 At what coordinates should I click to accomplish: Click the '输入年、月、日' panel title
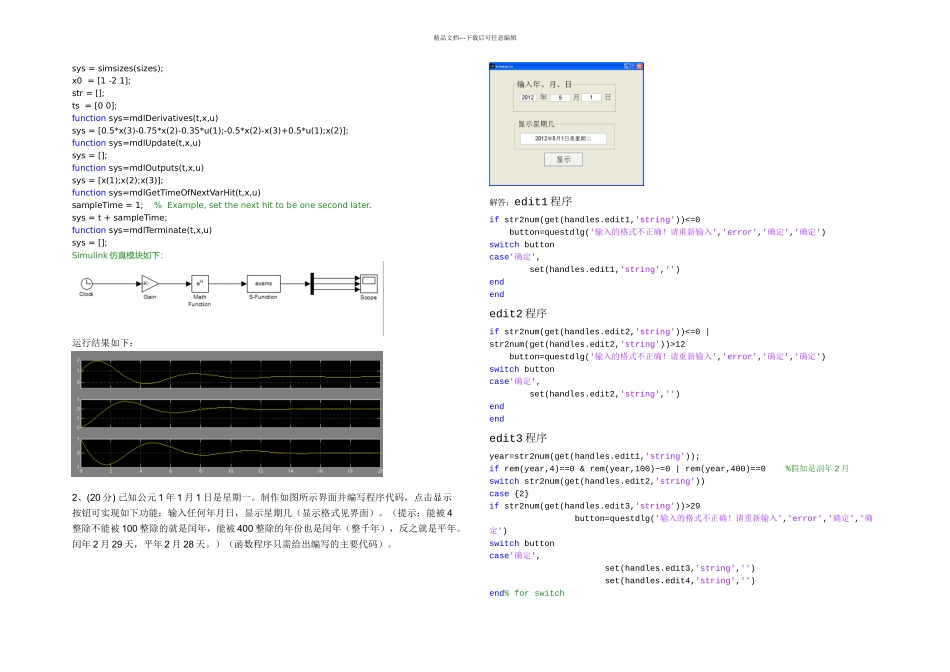pyautogui.click(x=544, y=84)
